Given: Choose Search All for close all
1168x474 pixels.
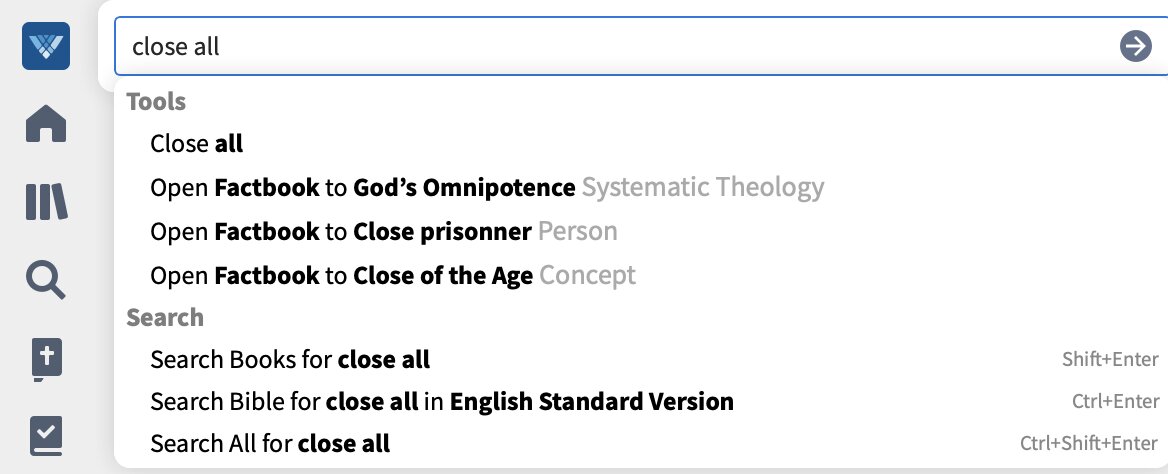Looking at the screenshot, I should click(641, 444).
